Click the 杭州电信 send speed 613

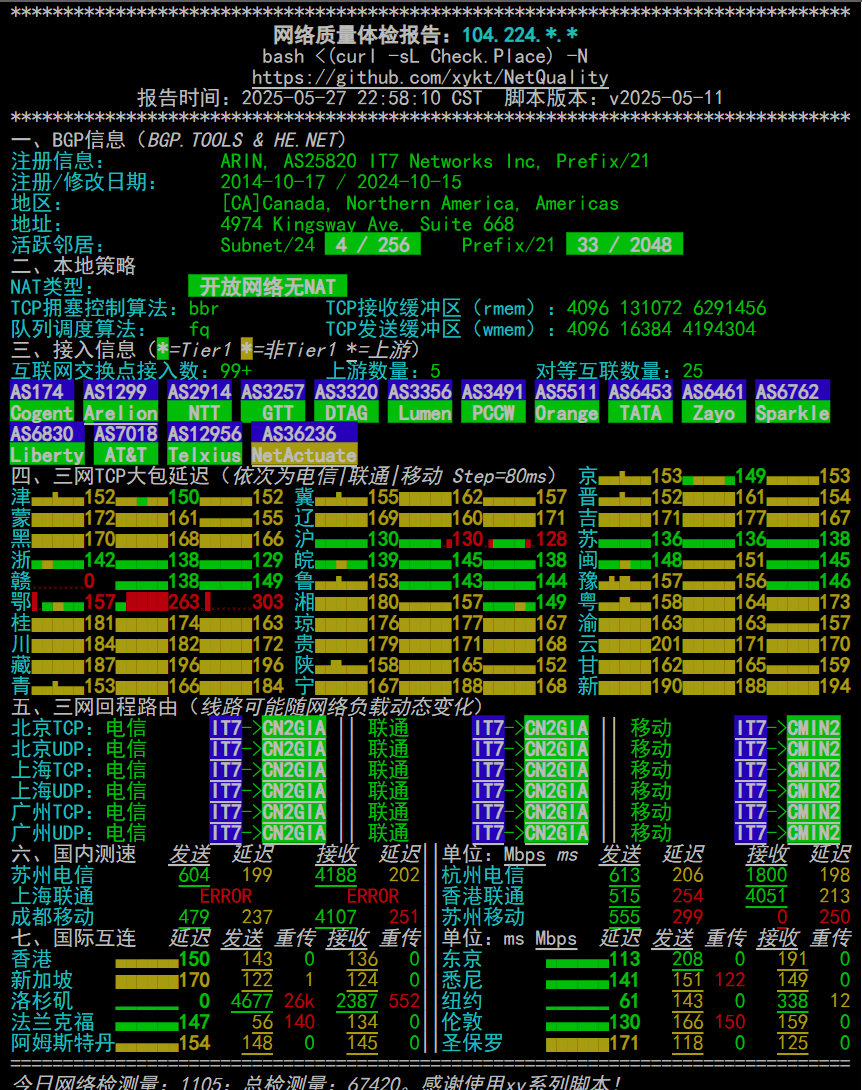tap(624, 875)
